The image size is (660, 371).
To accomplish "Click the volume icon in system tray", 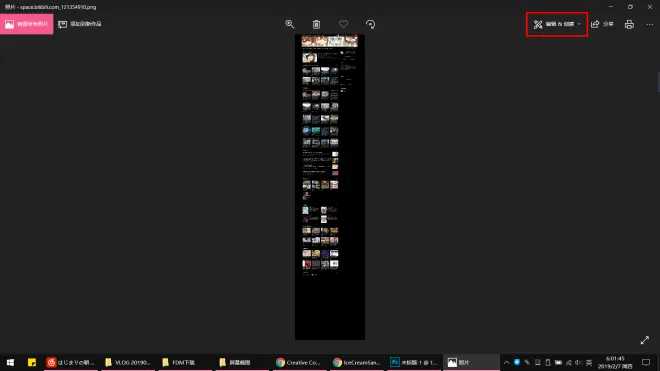I will point(578,363).
